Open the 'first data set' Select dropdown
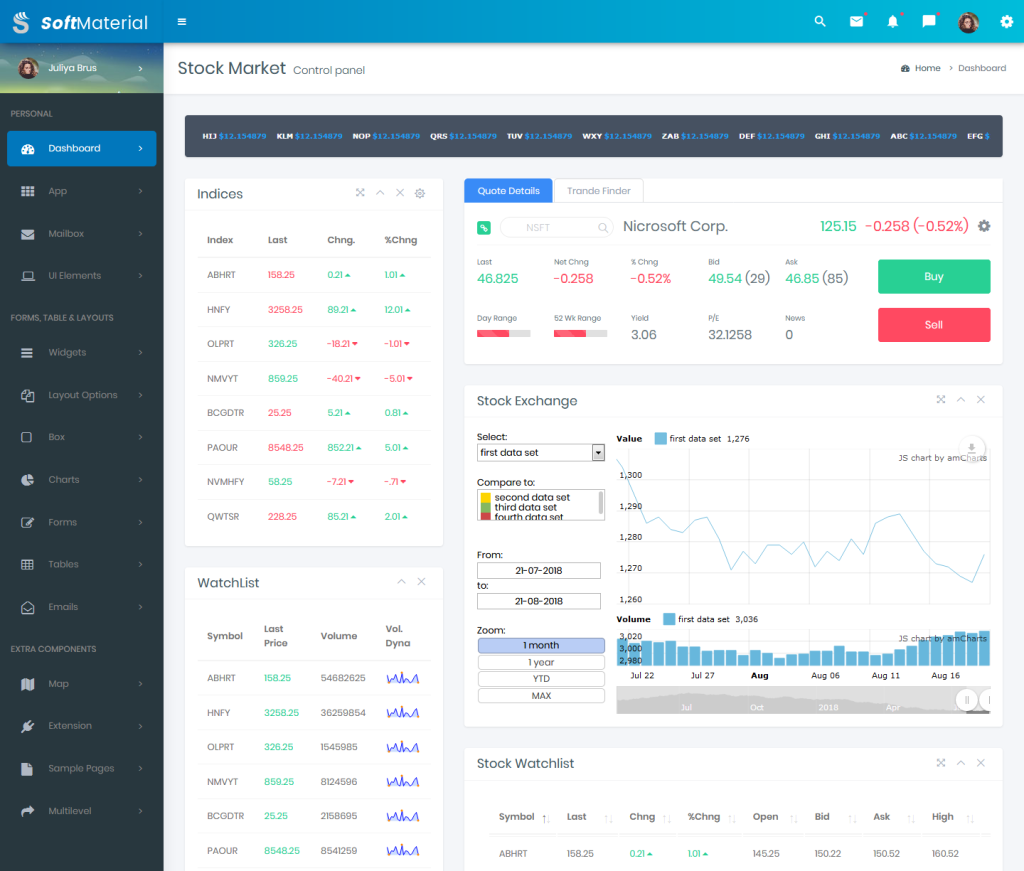This screenshot has height=871, width=1024. pos(540,452)
